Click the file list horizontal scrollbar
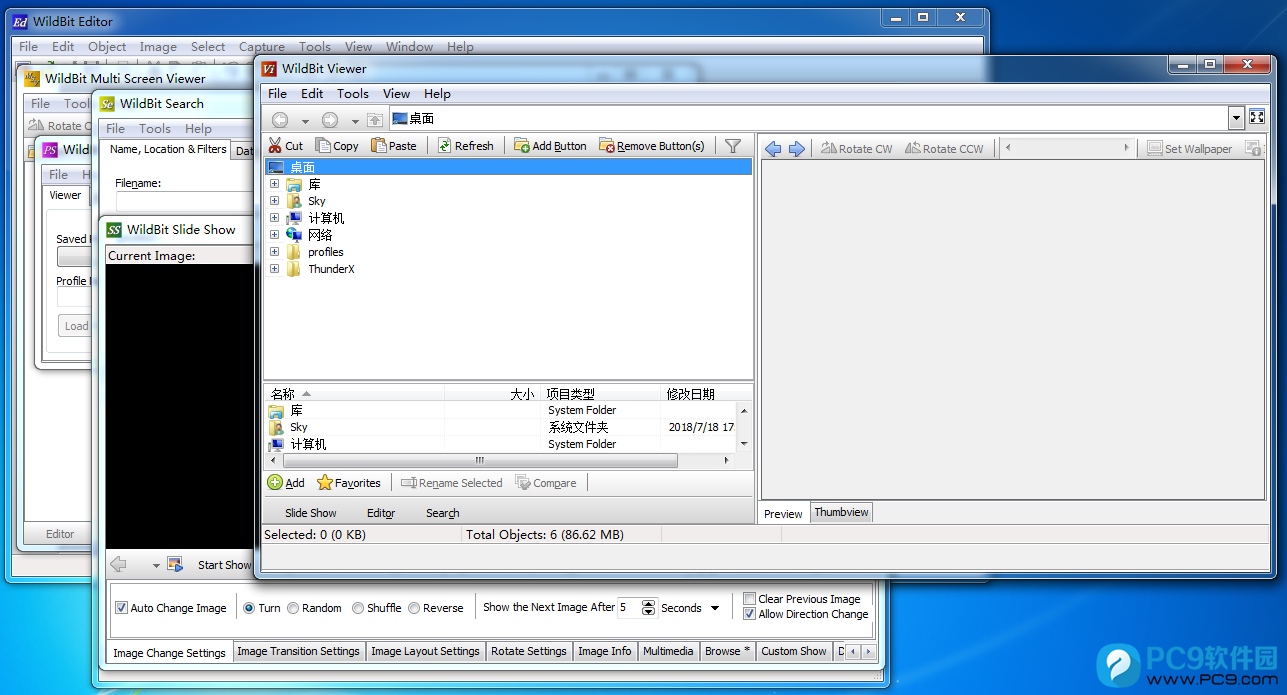Image resolution: width=1287 pixels, height=695 pixels. click(480, 461)
